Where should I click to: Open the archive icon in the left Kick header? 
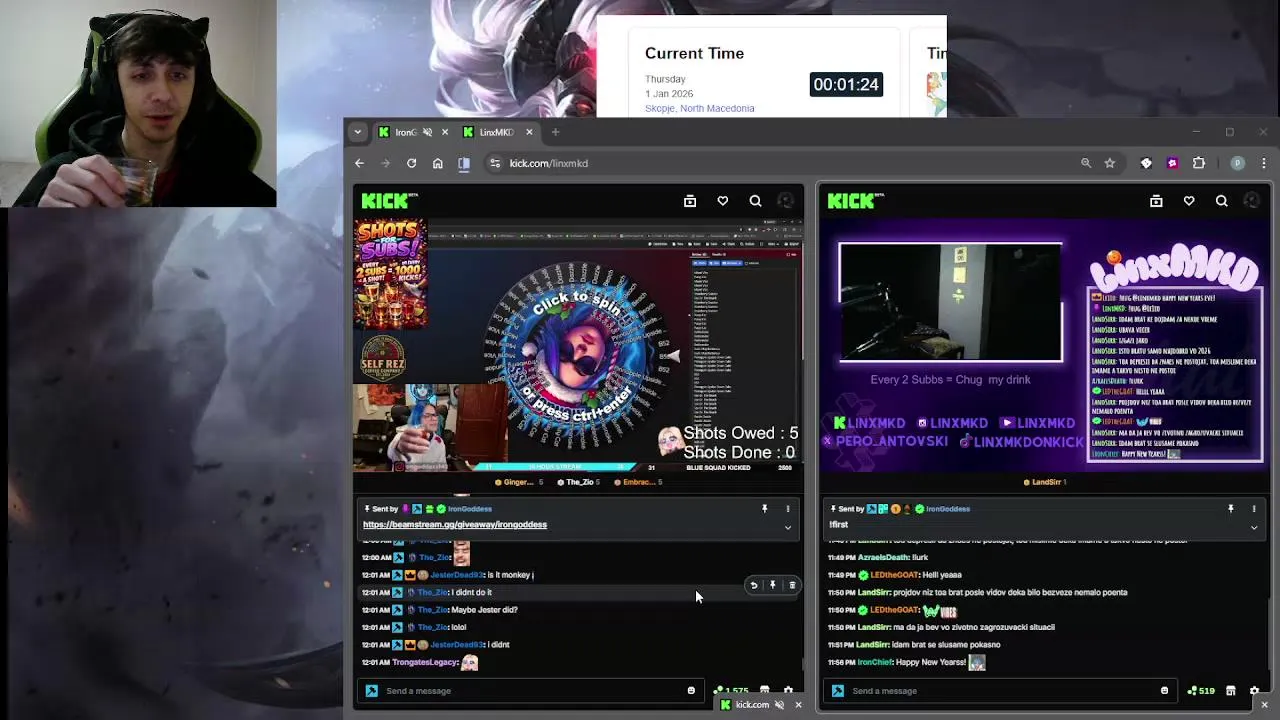(x=690, y=201)
